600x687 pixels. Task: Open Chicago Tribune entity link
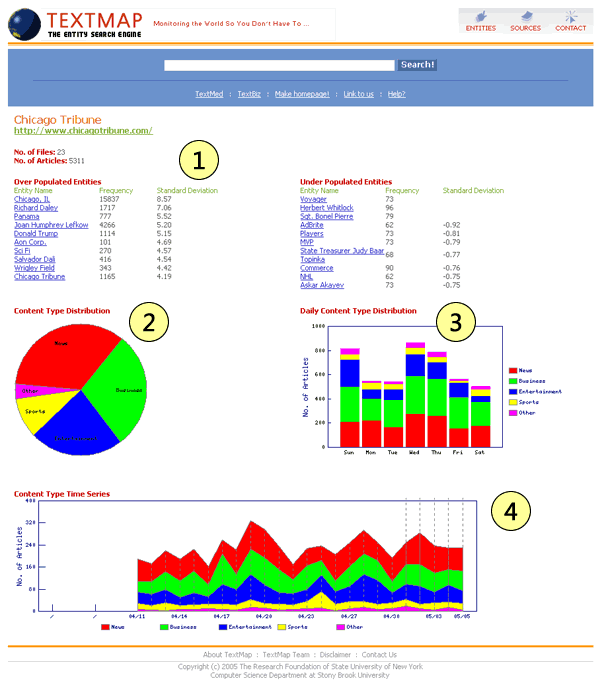pyautogui.click(x=39, y=276)
